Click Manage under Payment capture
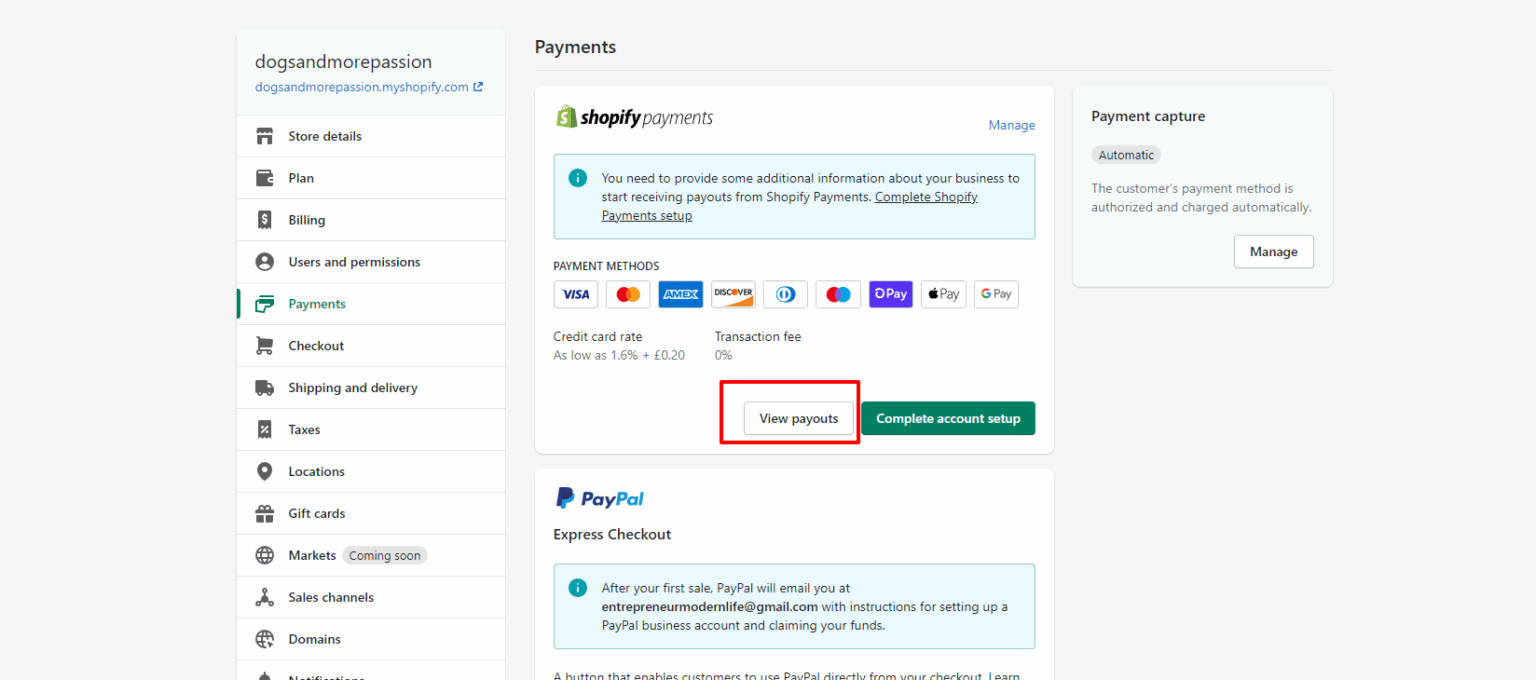1536x680 pixels. 1273,251
